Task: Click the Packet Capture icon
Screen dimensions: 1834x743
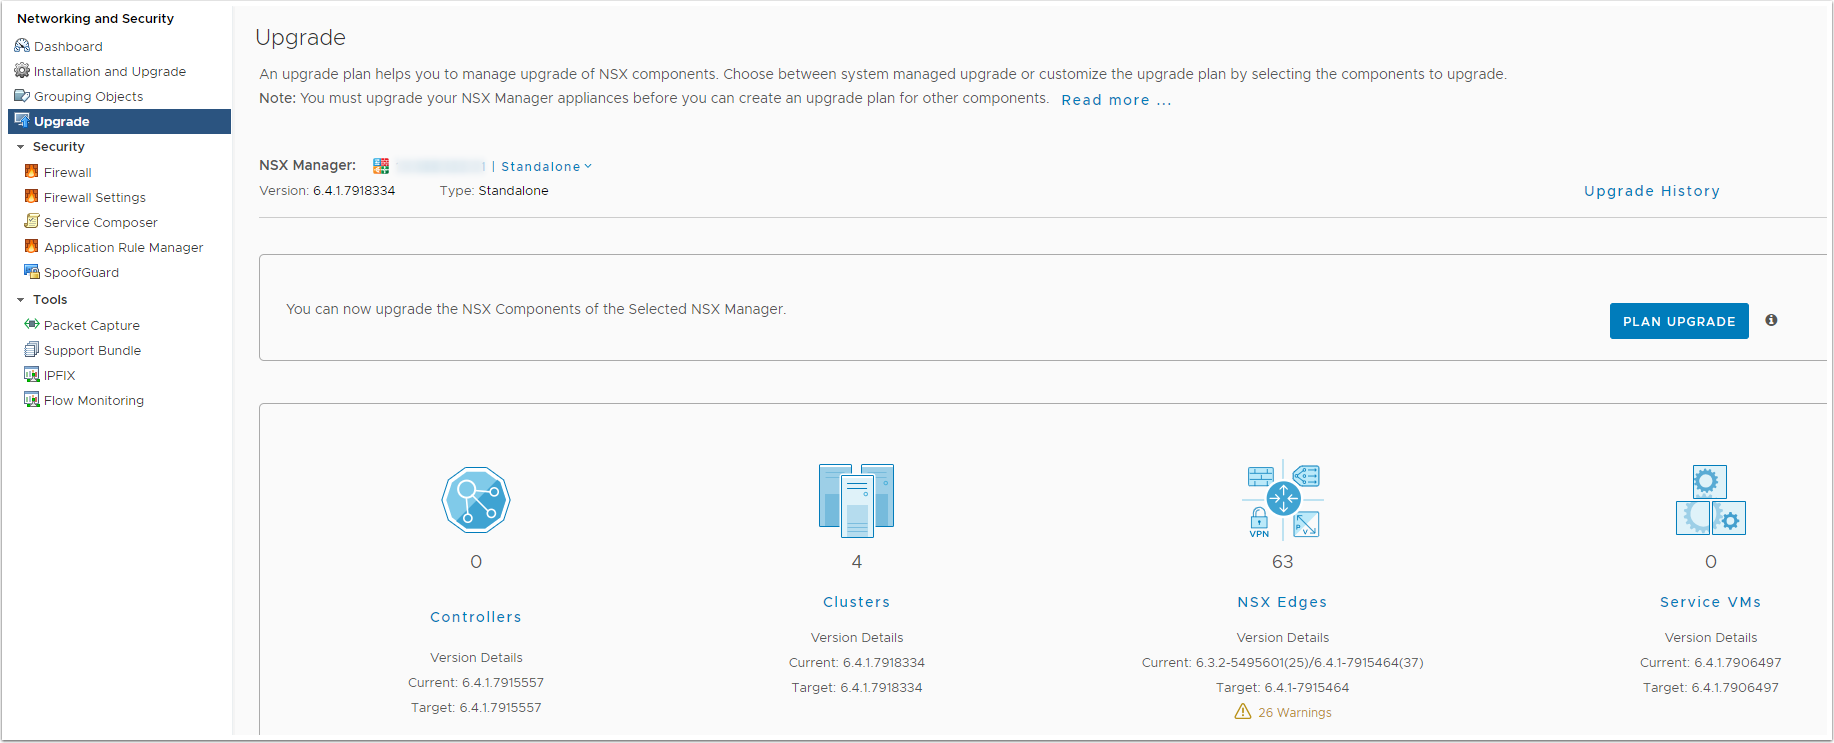Action: [x=32, y=324]
